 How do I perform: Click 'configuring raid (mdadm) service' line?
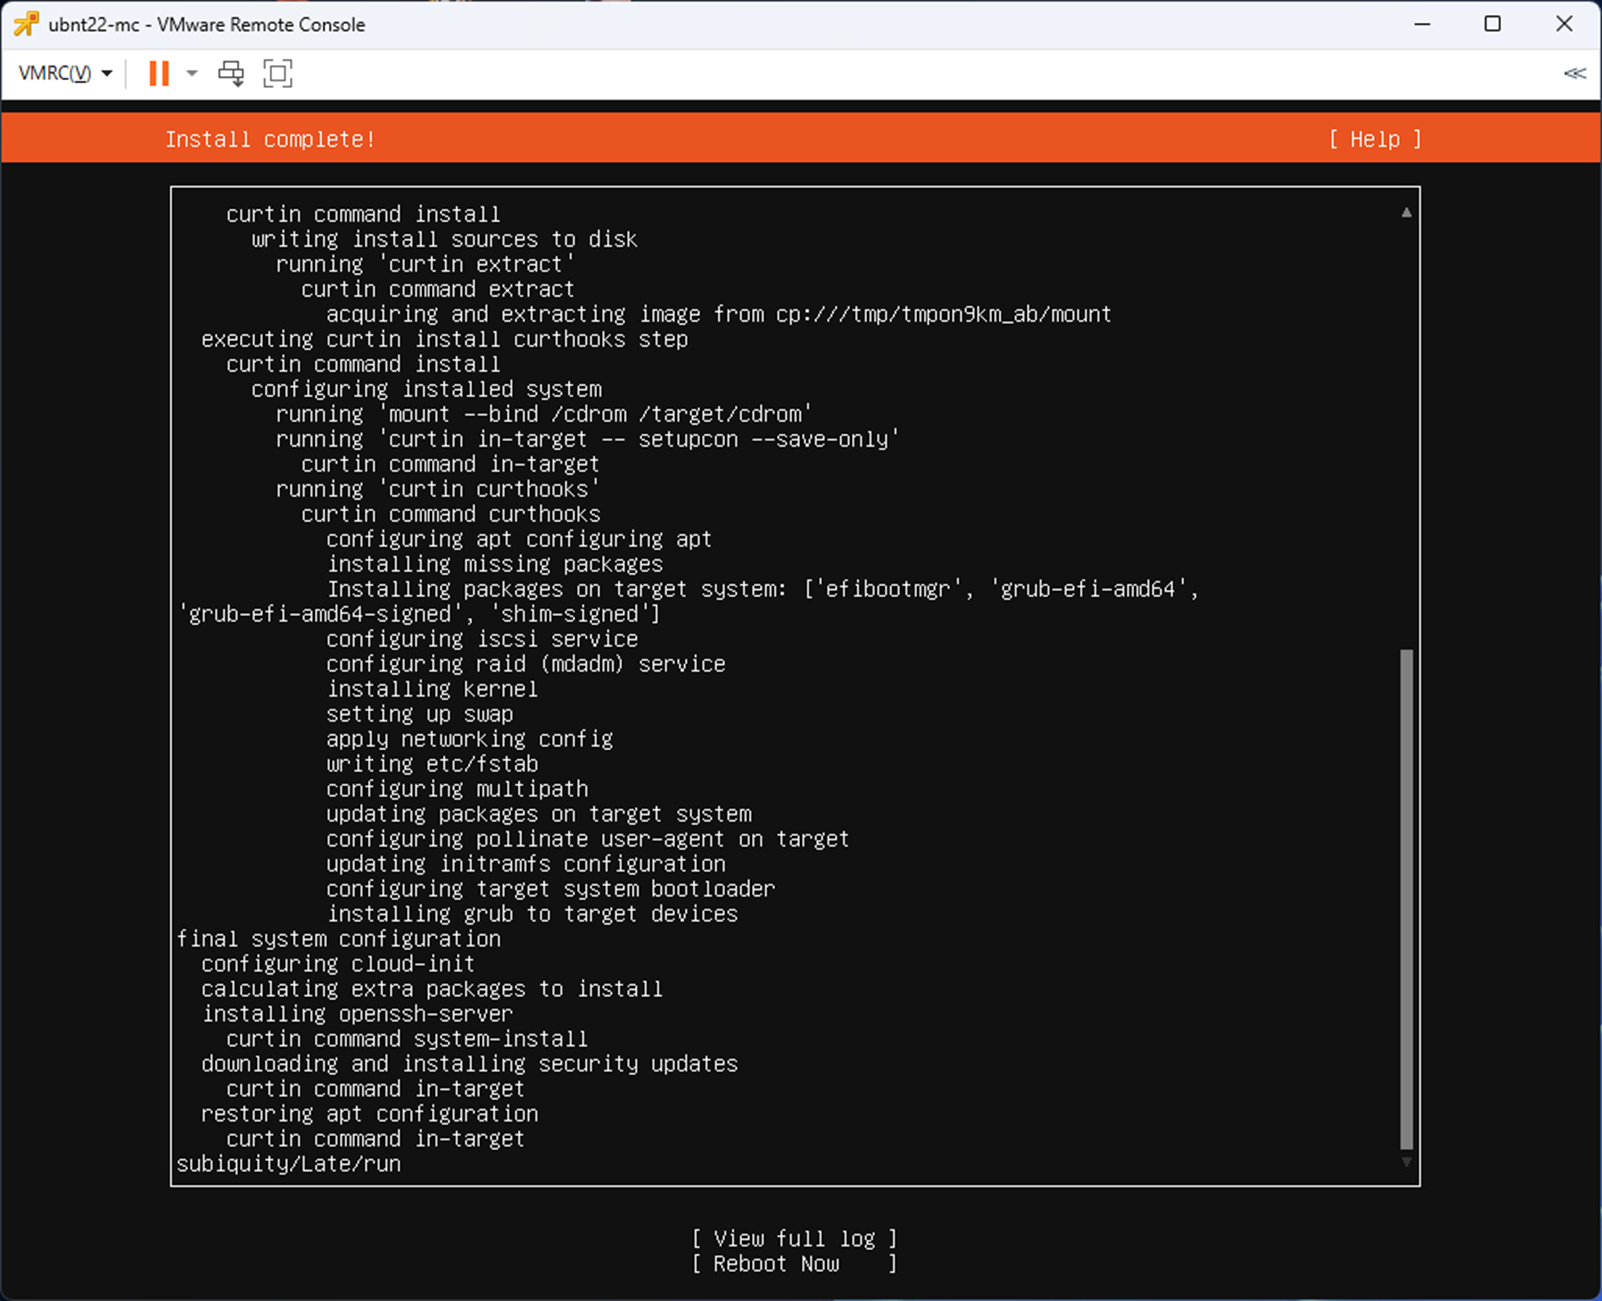pyautogui.click(x=526, y=664)
